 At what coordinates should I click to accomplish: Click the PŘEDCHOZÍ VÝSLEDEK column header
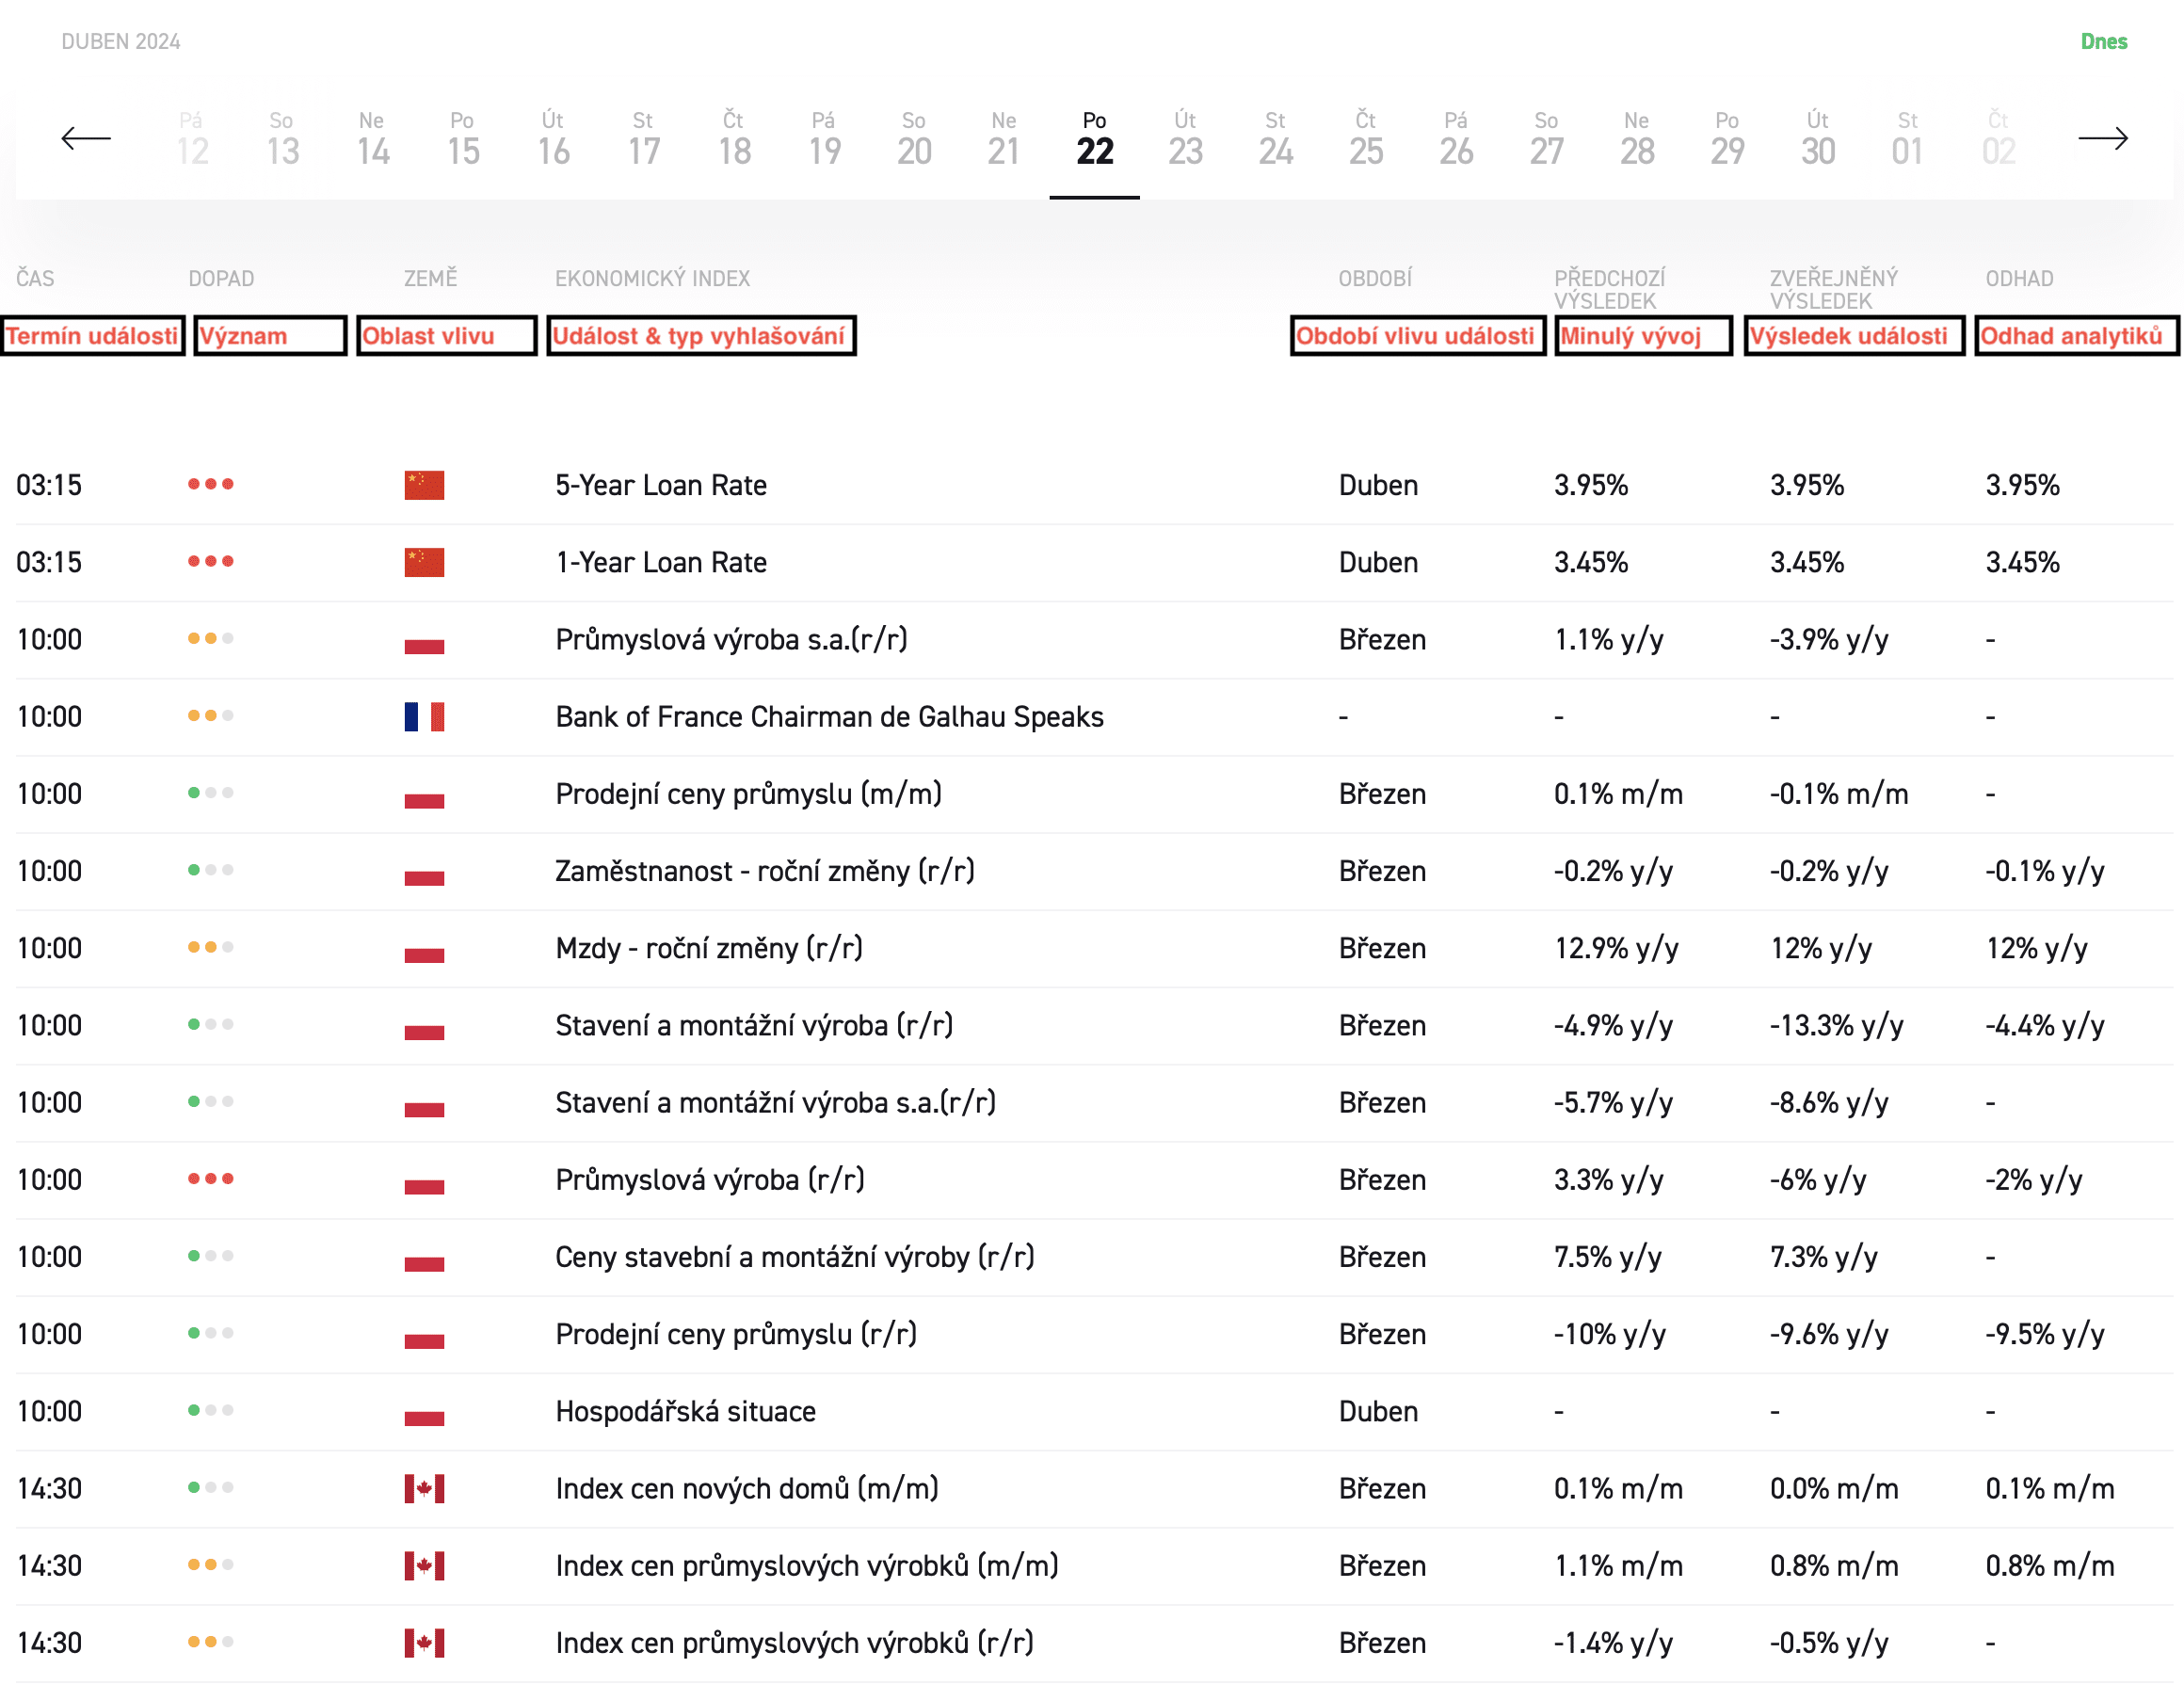click(1609, 289)
